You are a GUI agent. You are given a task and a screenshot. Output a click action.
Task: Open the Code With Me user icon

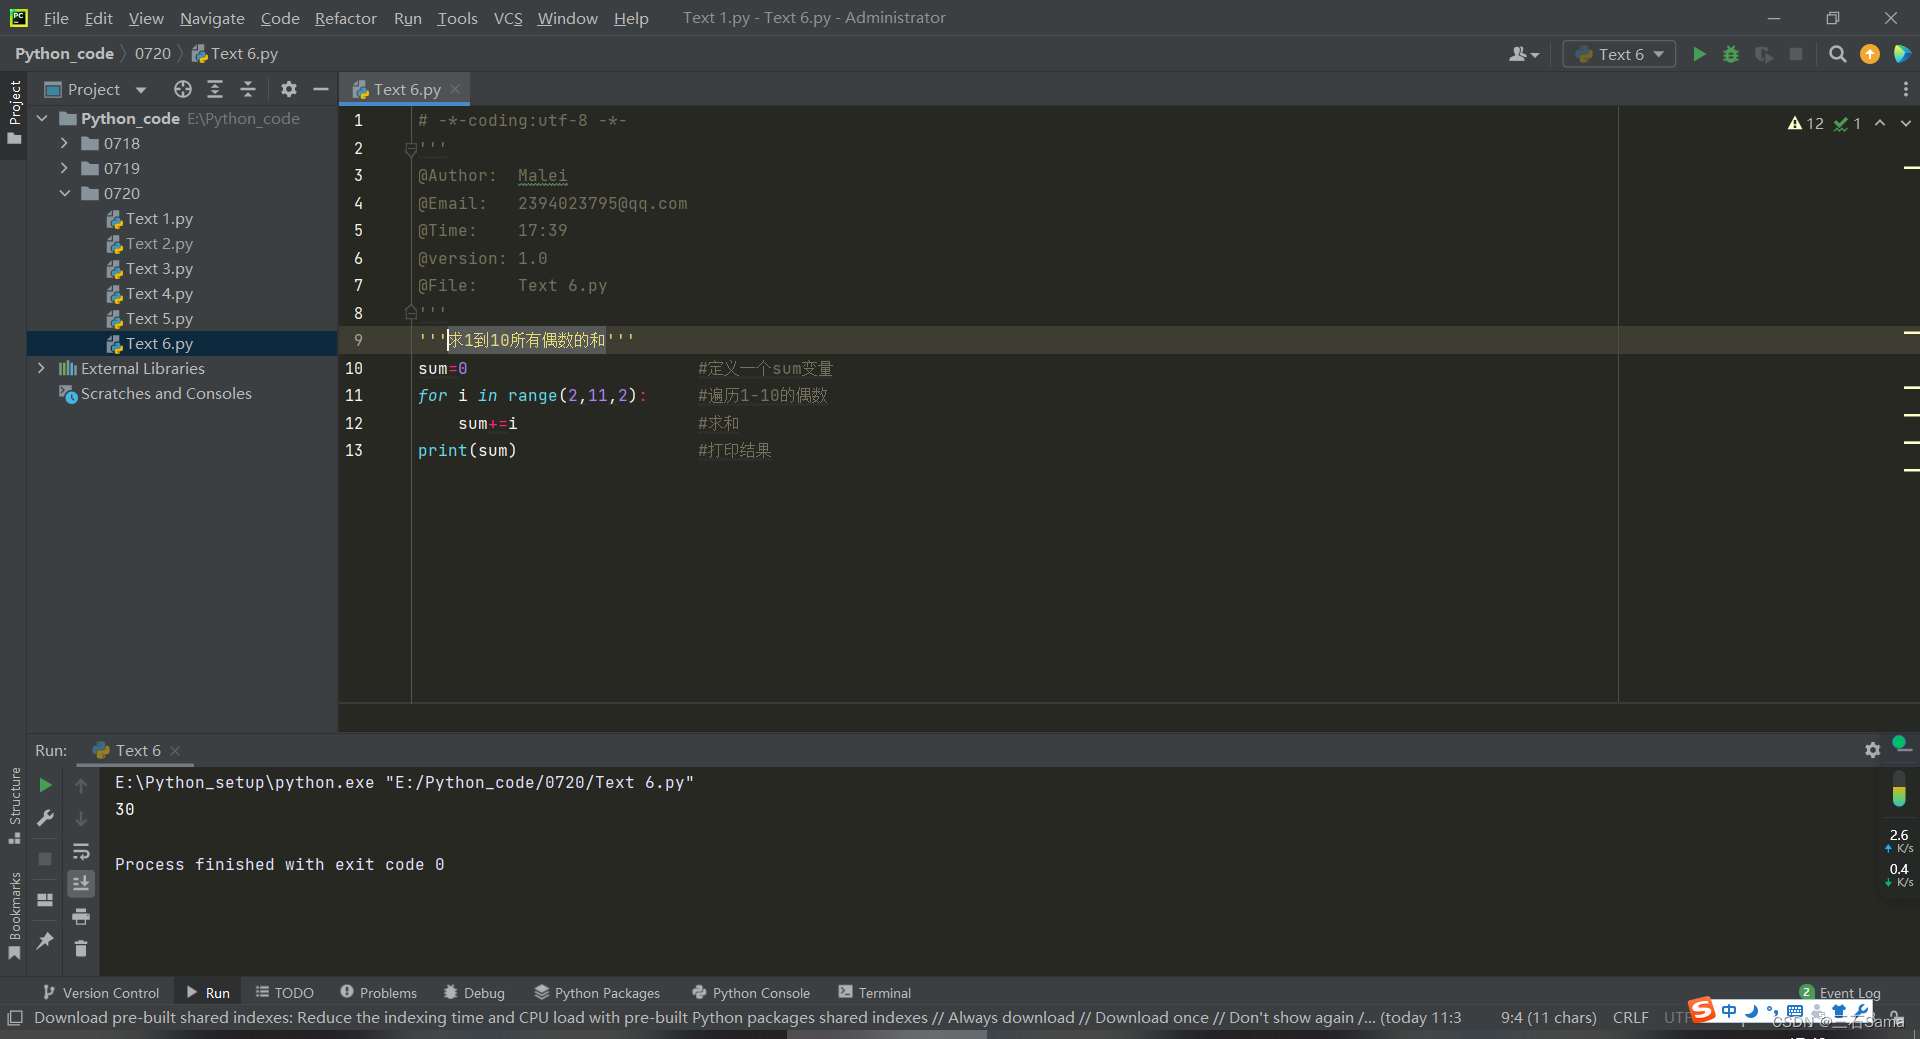(1518, 54)
